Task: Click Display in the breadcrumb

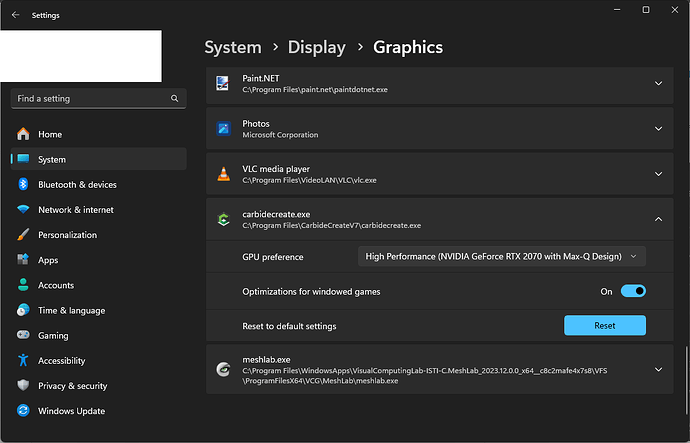Action: (316, 47)
